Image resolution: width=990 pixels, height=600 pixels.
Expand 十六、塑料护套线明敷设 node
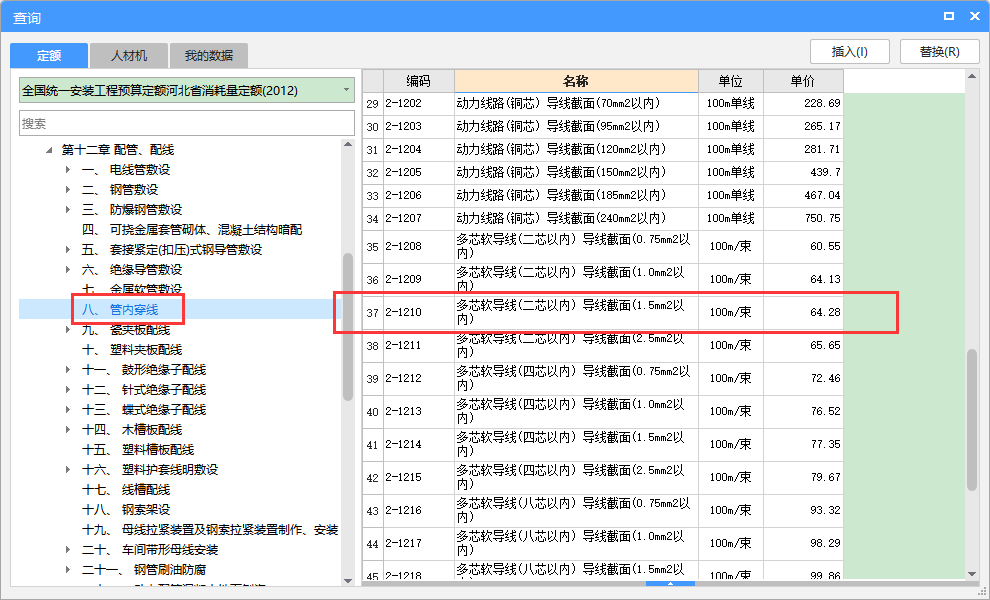(x=68, y=470)
